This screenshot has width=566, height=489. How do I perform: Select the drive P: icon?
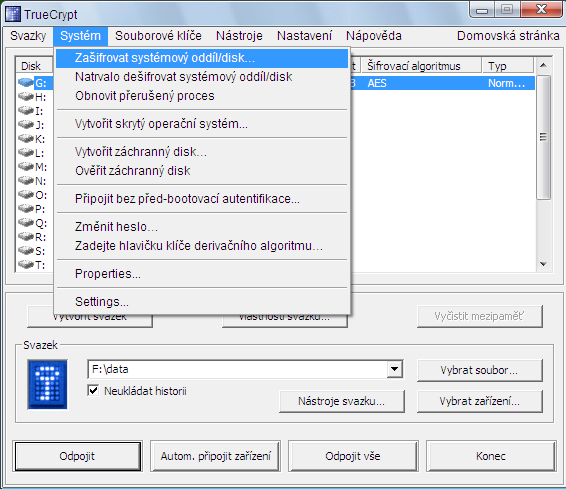coord(26,209)
